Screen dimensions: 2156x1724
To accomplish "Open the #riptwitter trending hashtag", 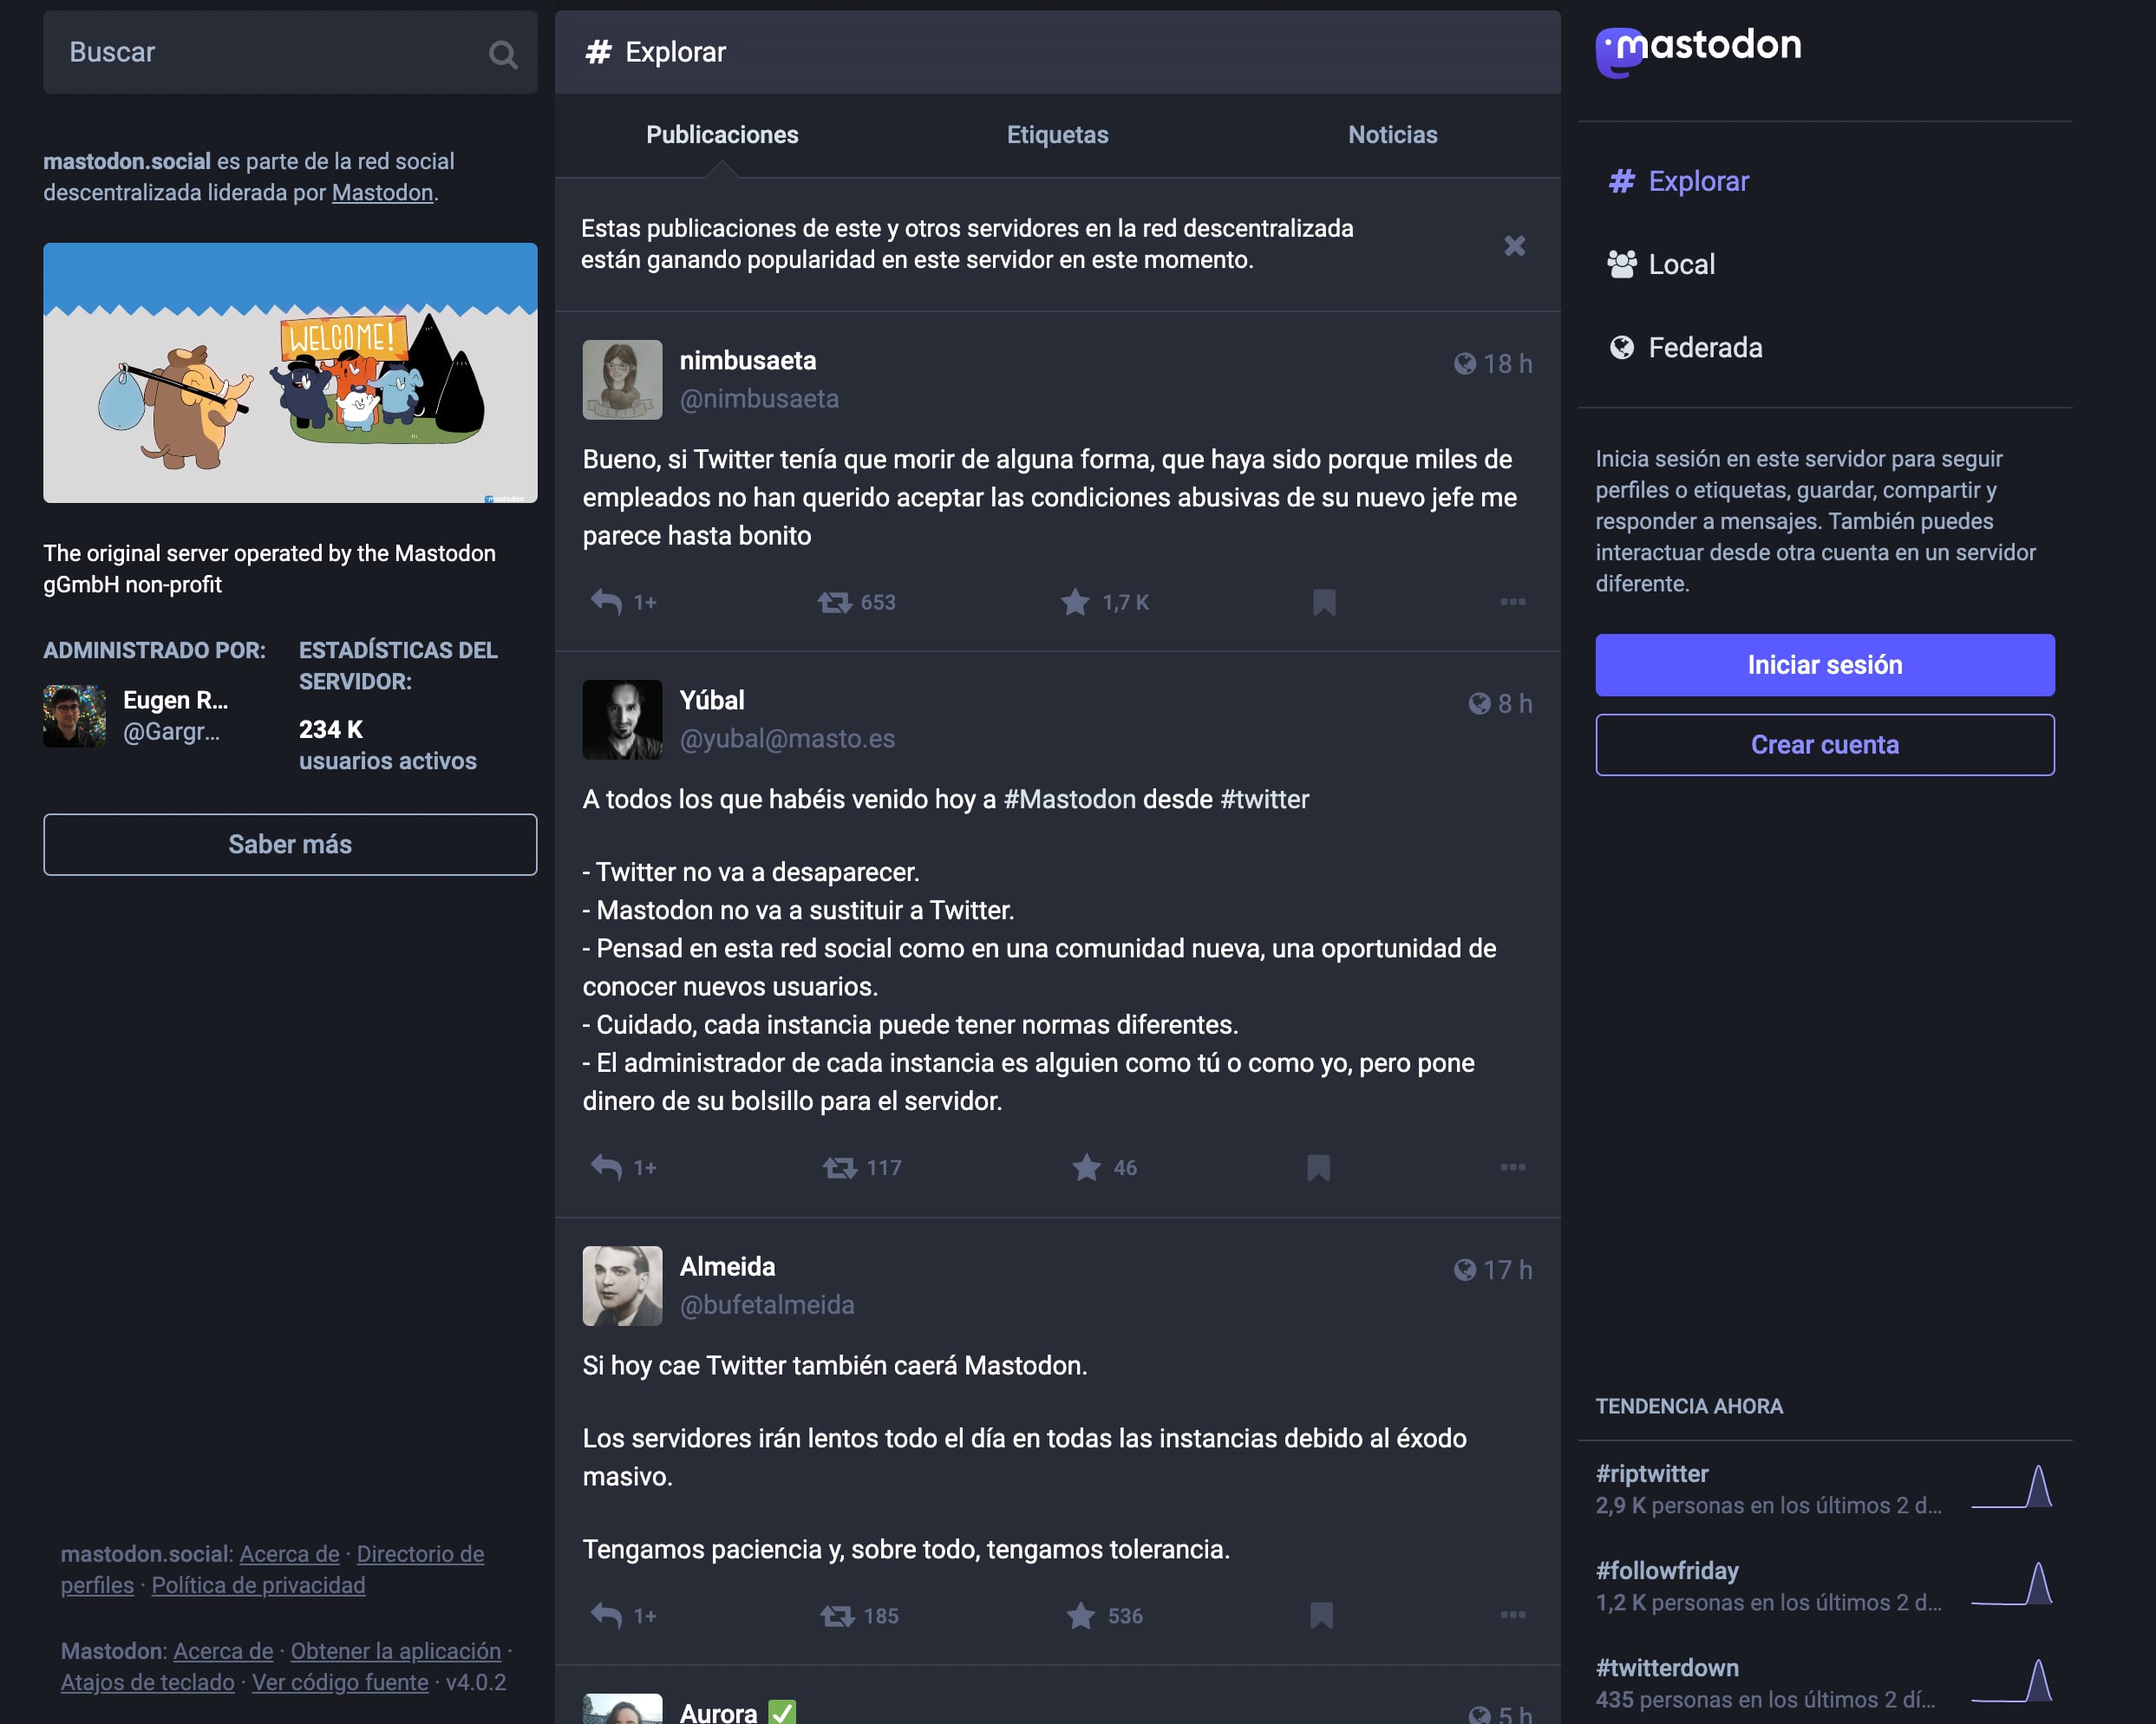I will tap(1652, 1474).
